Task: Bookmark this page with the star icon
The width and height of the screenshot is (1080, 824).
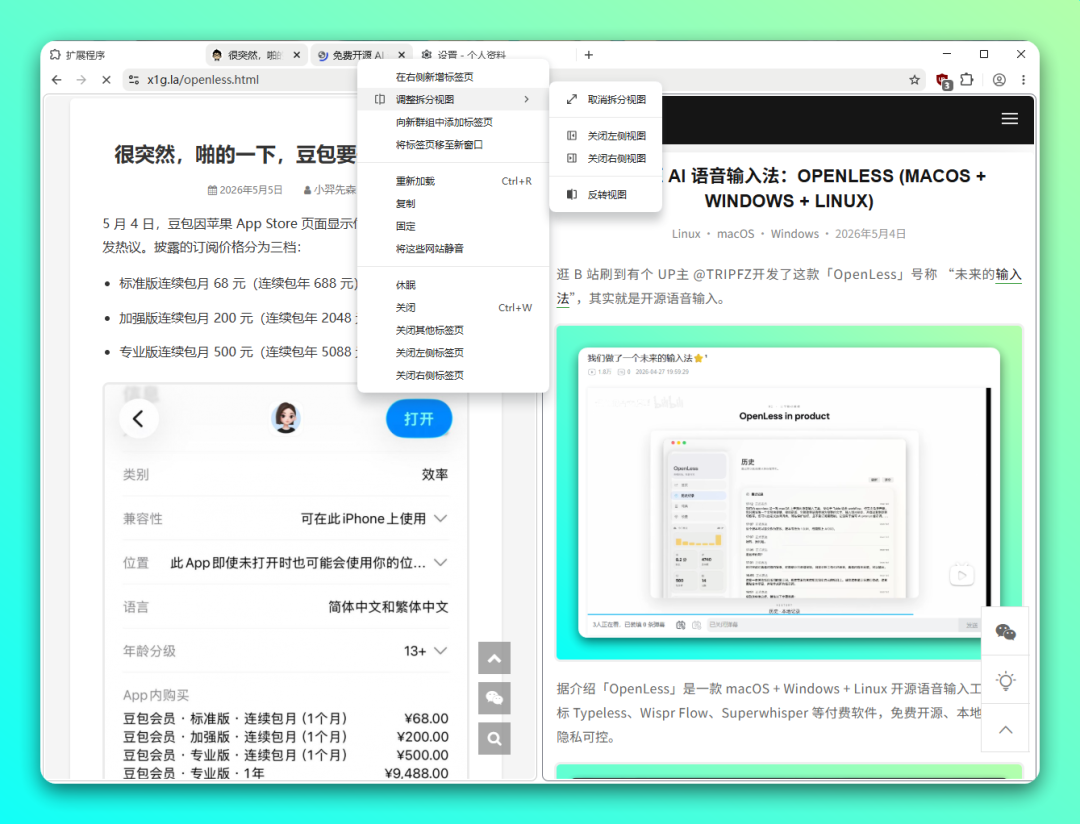Action: (x=914, y=80)
